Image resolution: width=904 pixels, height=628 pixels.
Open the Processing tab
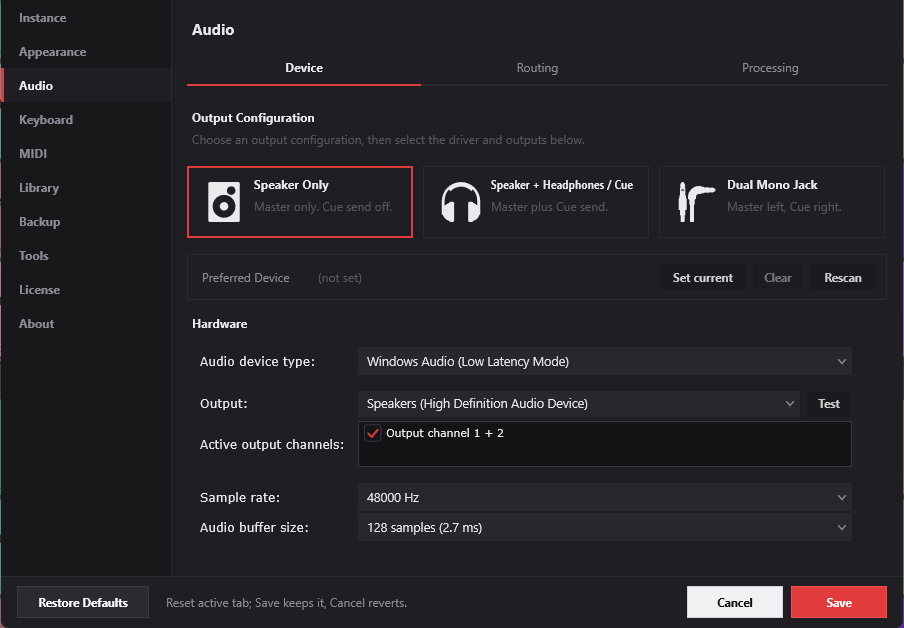[770, 68]
